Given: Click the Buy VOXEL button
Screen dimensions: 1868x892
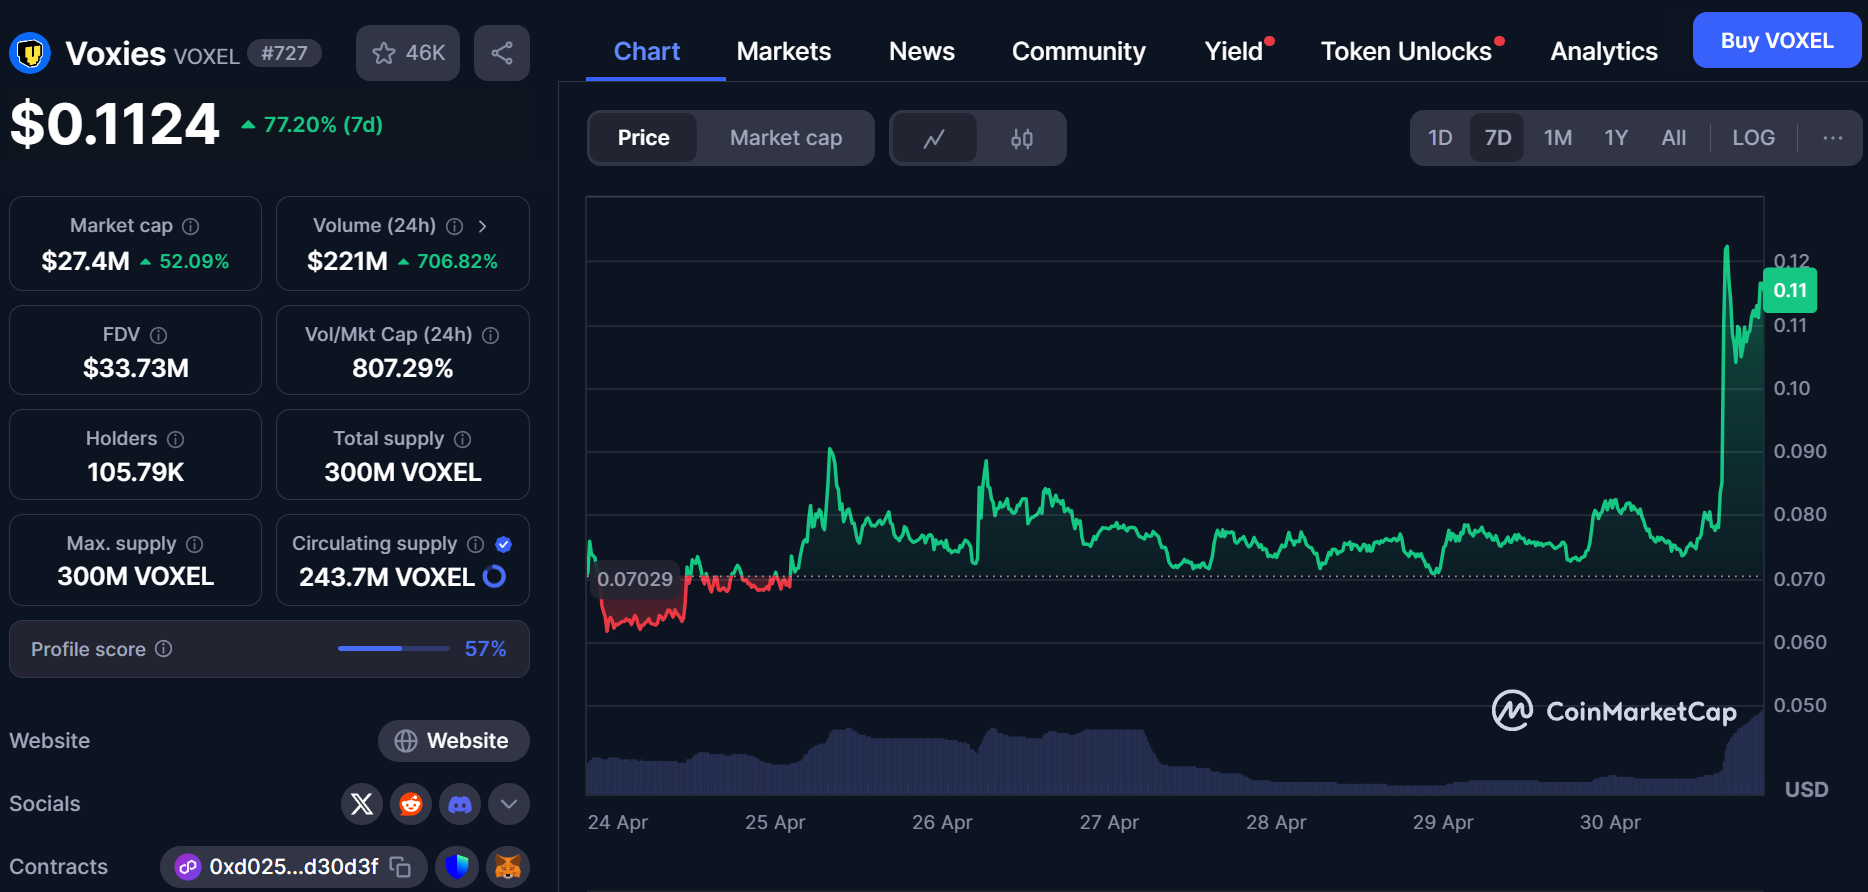Looking at the screenshot, I should tap(1776, 41).
